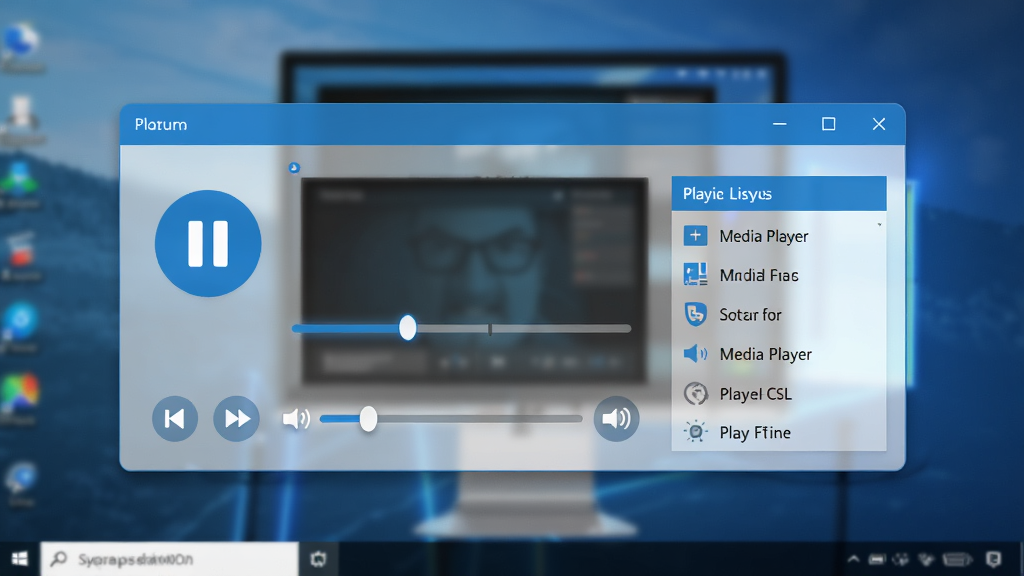The image size is (1024, 576).
Task: Expand the small arrow atop the playlist
Action: (879, 225)
